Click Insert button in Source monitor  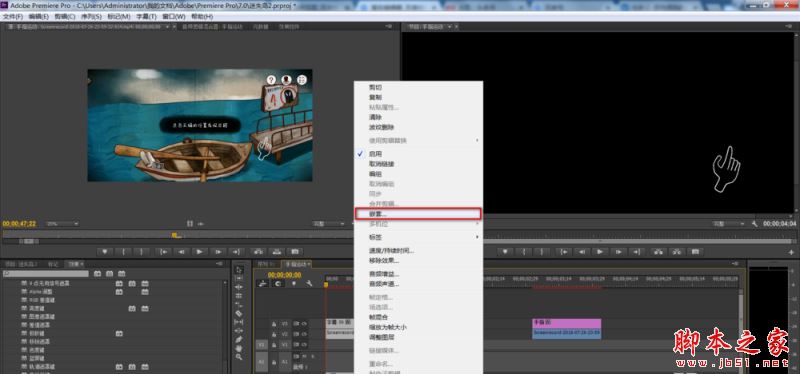point(258,252)
